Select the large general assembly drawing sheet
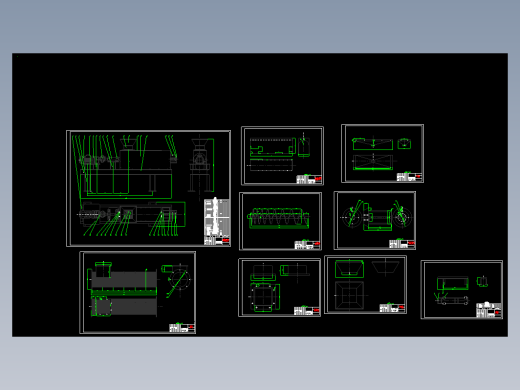Viewport: 520px width, 390px height. coord(148,188)
